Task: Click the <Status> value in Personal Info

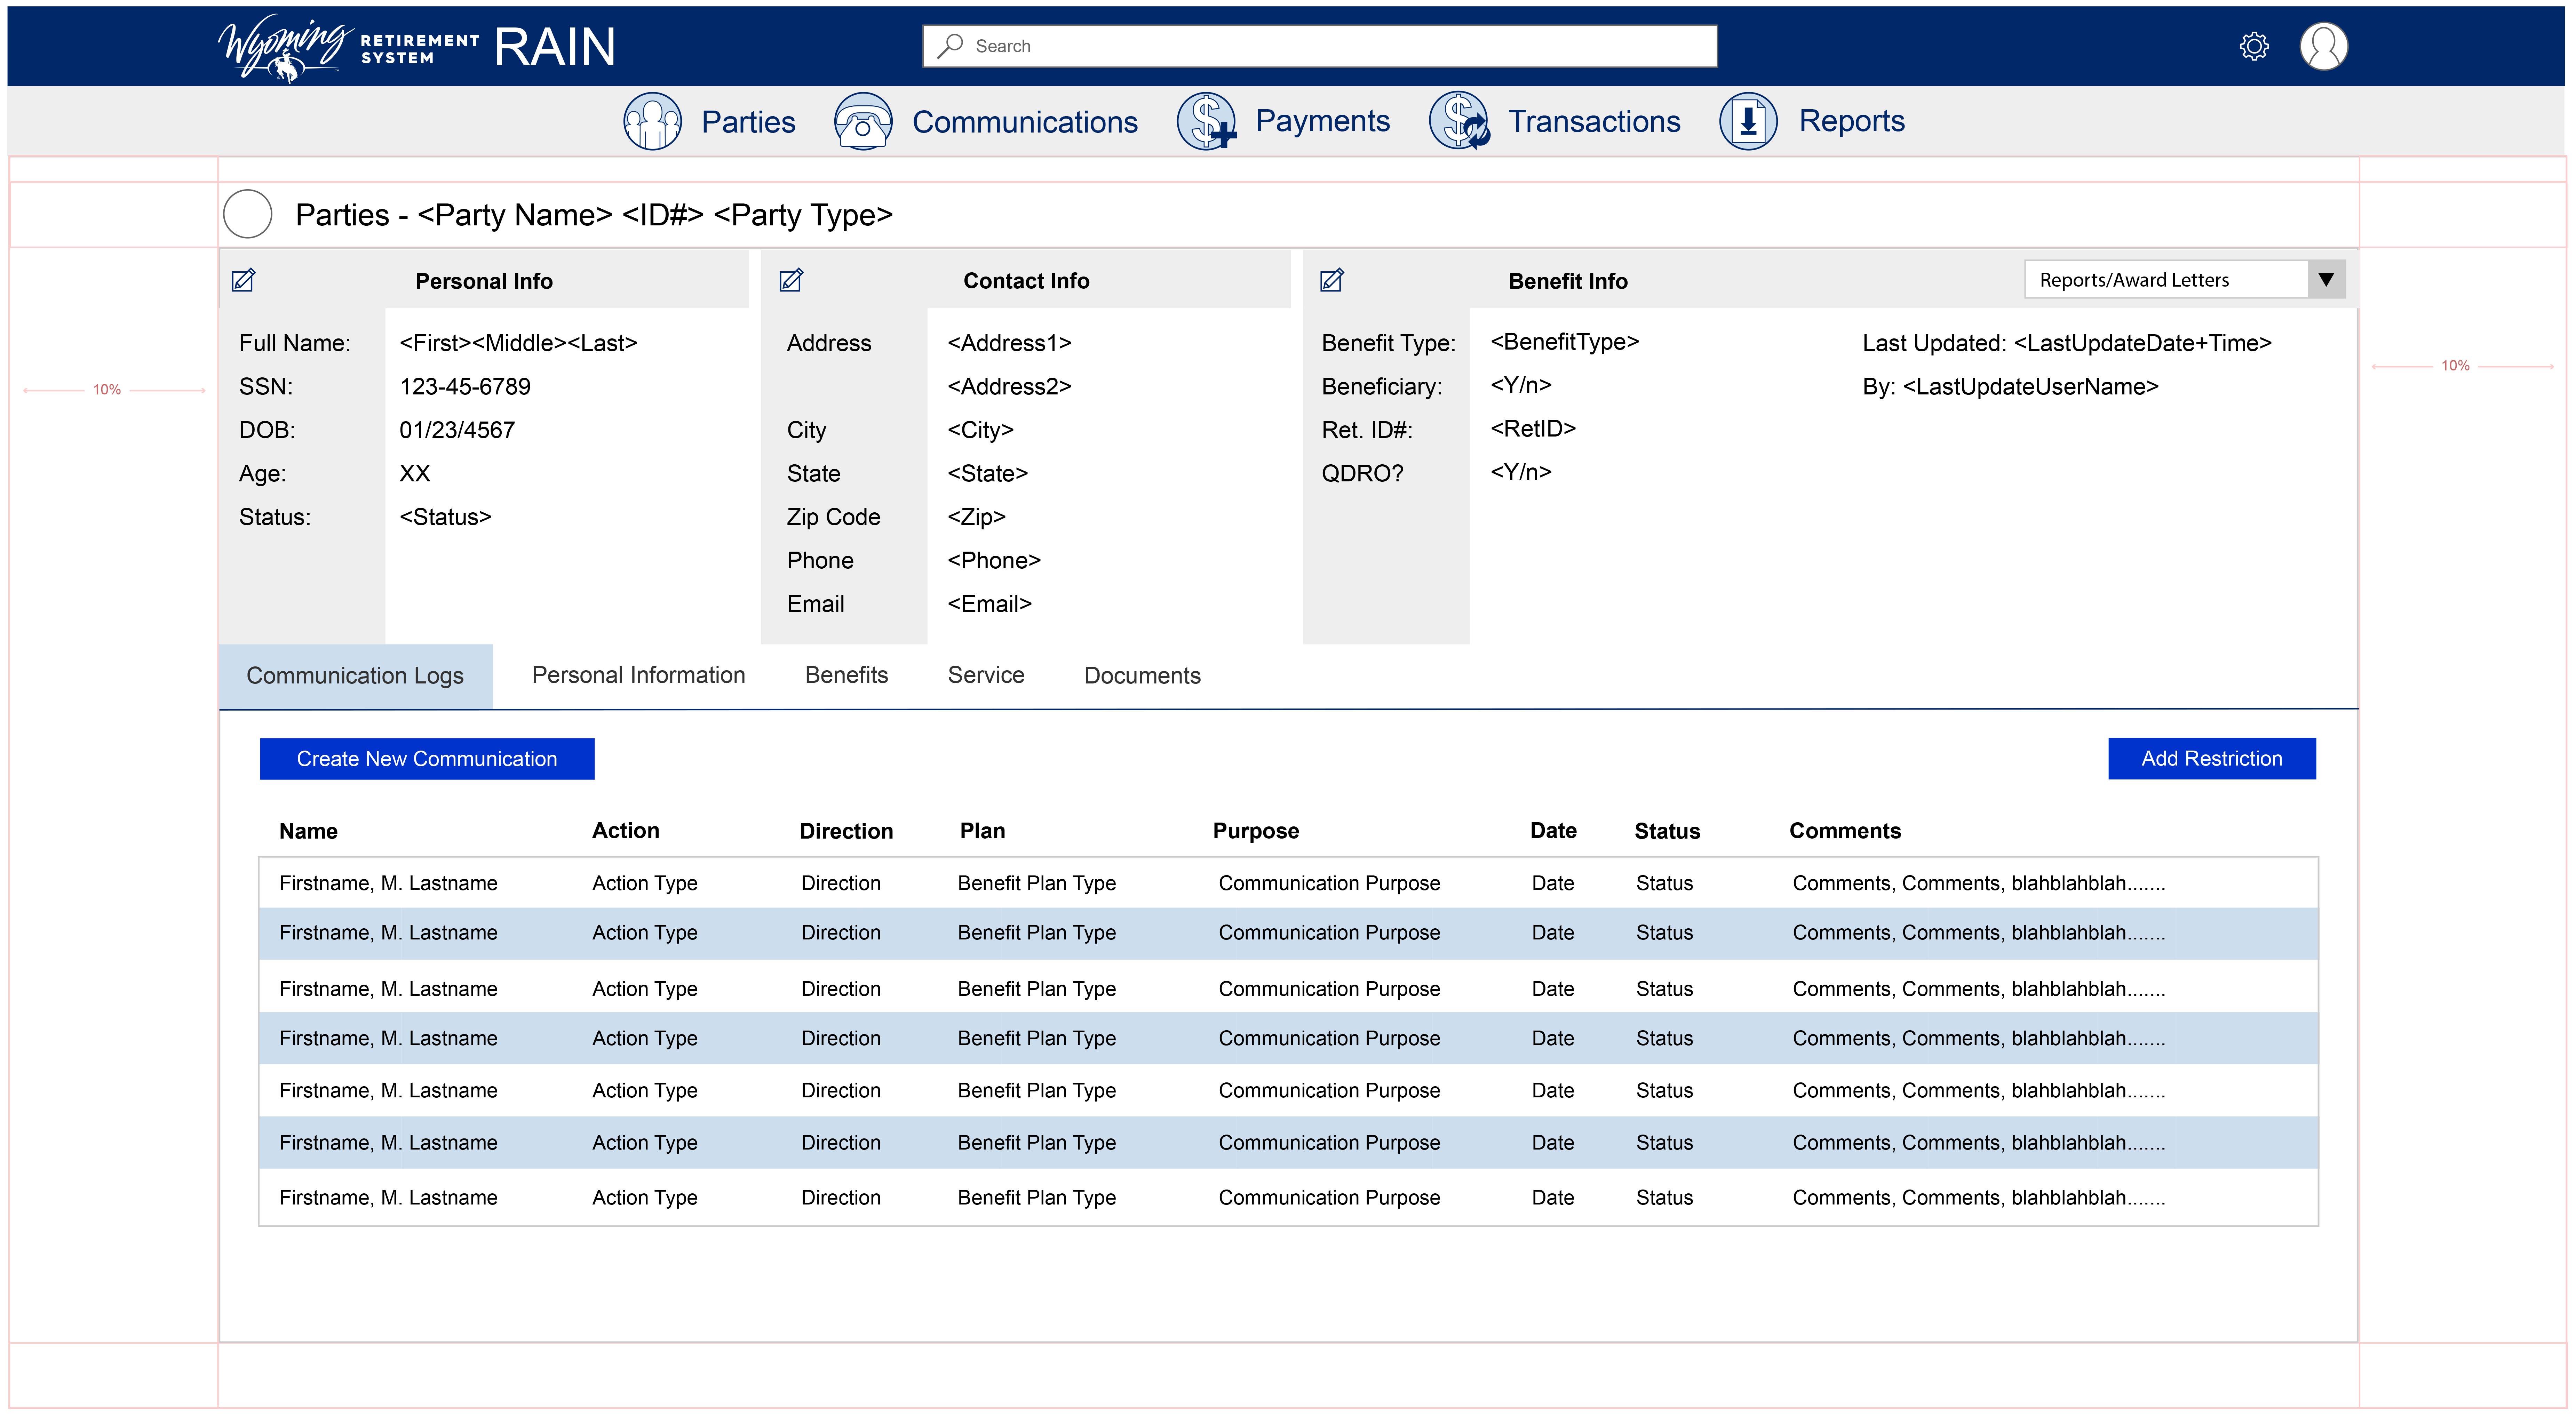Action: [445, 517]
